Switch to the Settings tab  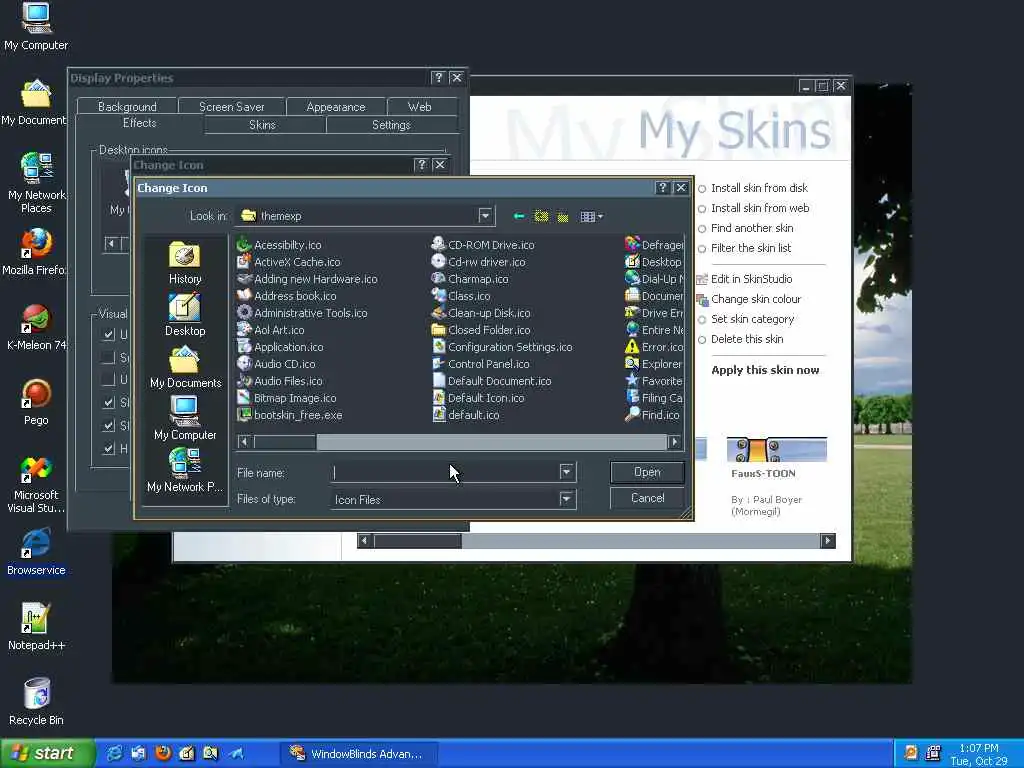pyautogui.click(x=391, y=125)
